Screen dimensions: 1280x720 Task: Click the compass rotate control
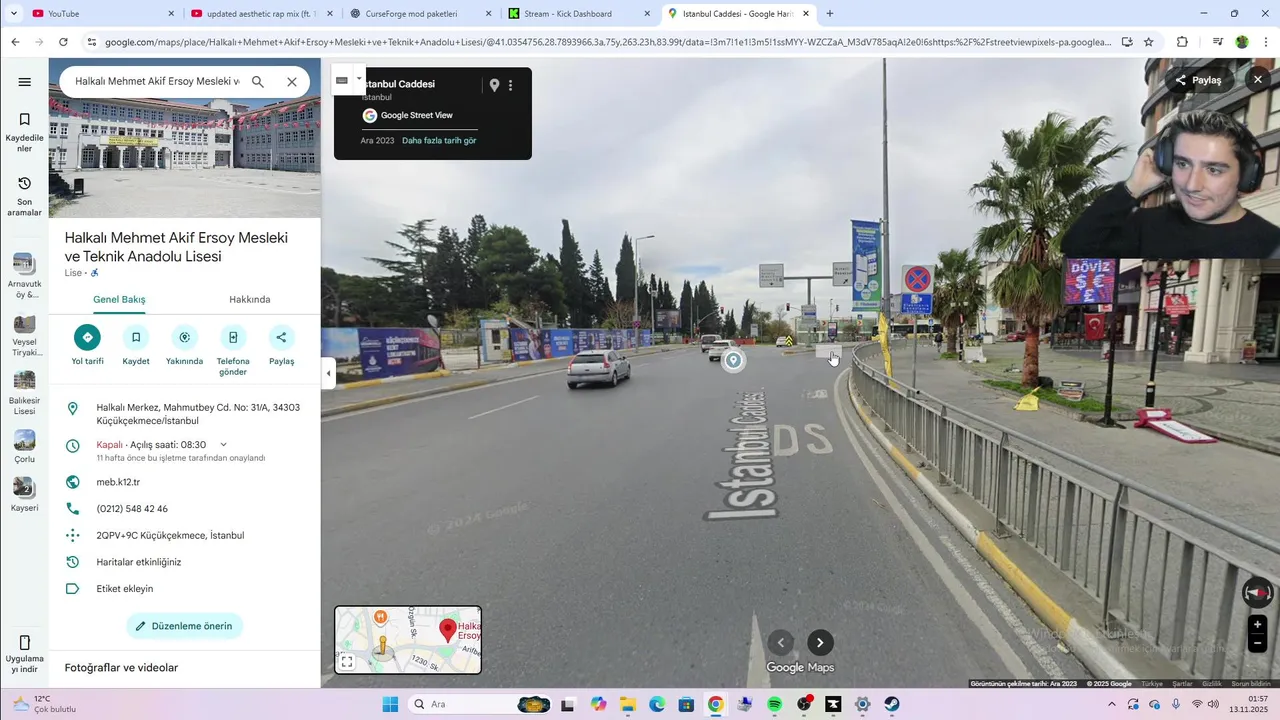(1258, 593)
